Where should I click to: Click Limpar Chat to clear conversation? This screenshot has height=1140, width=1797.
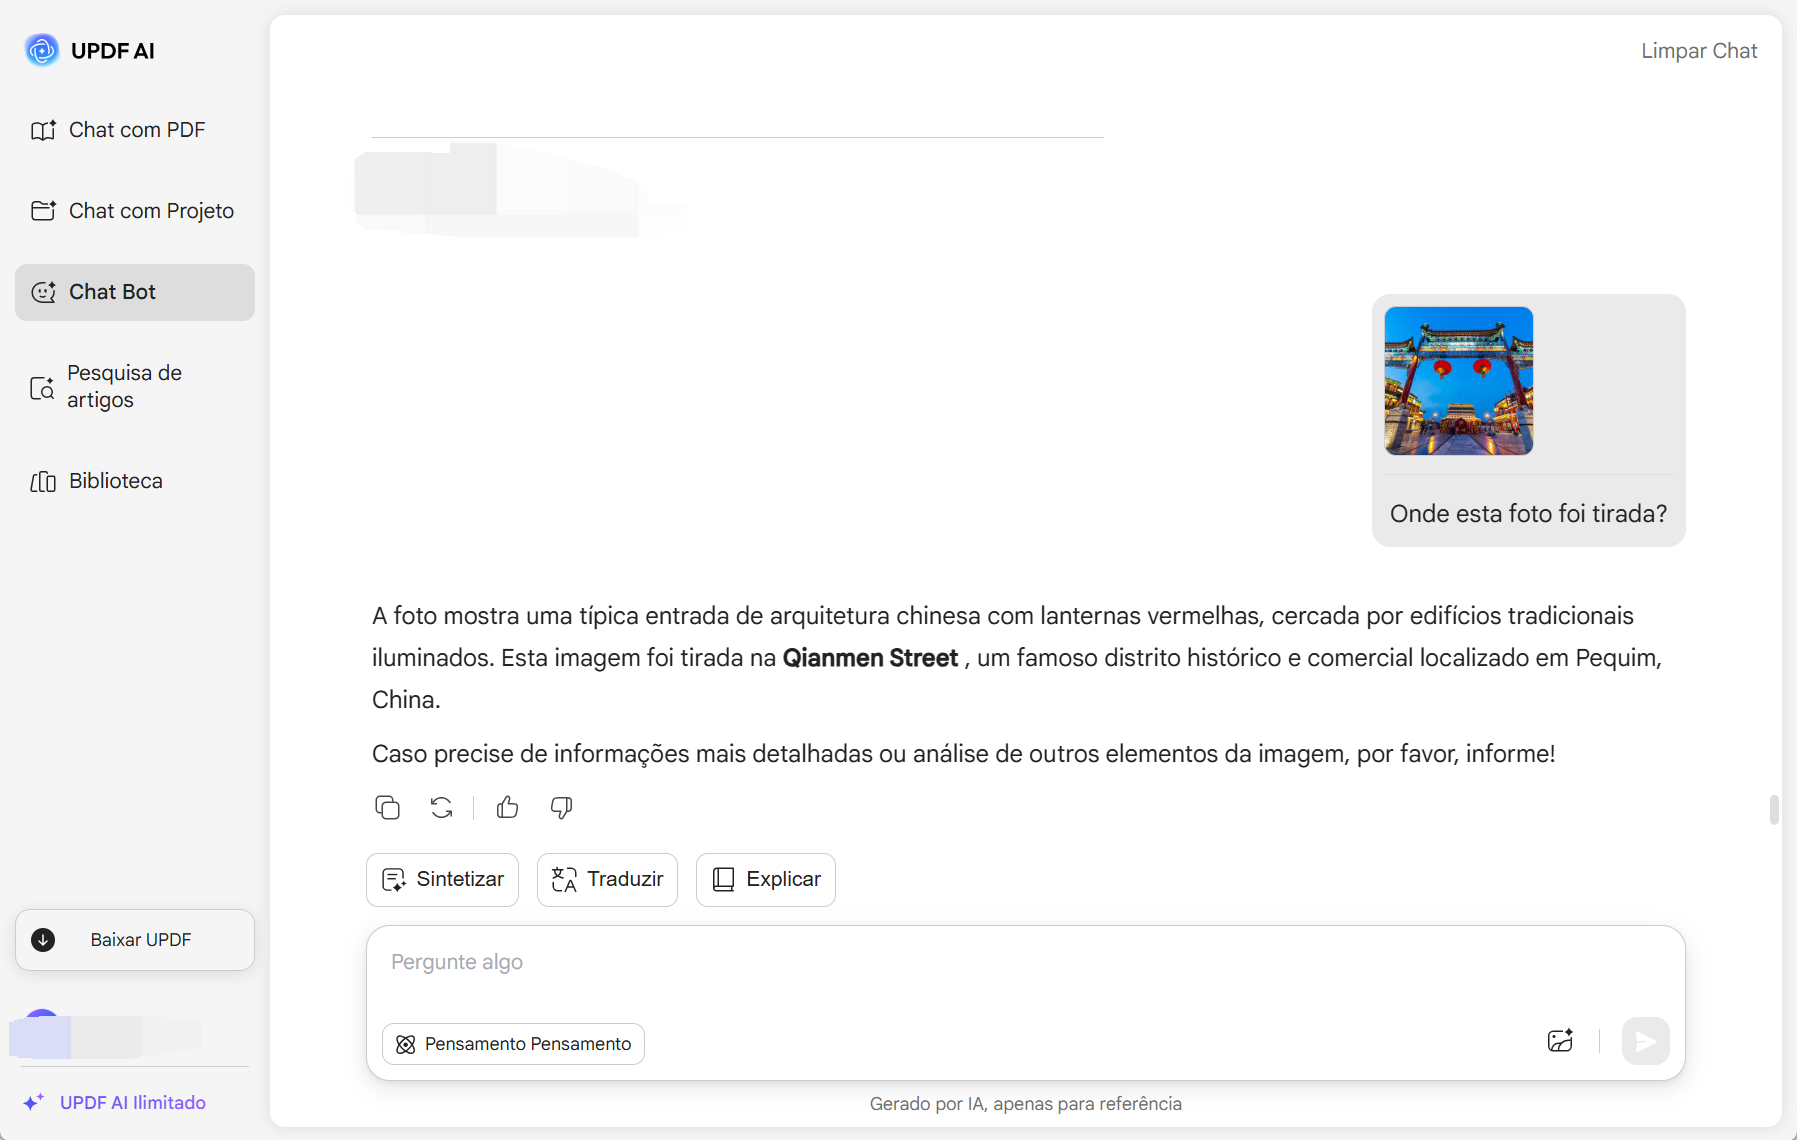pos(1699,51)
